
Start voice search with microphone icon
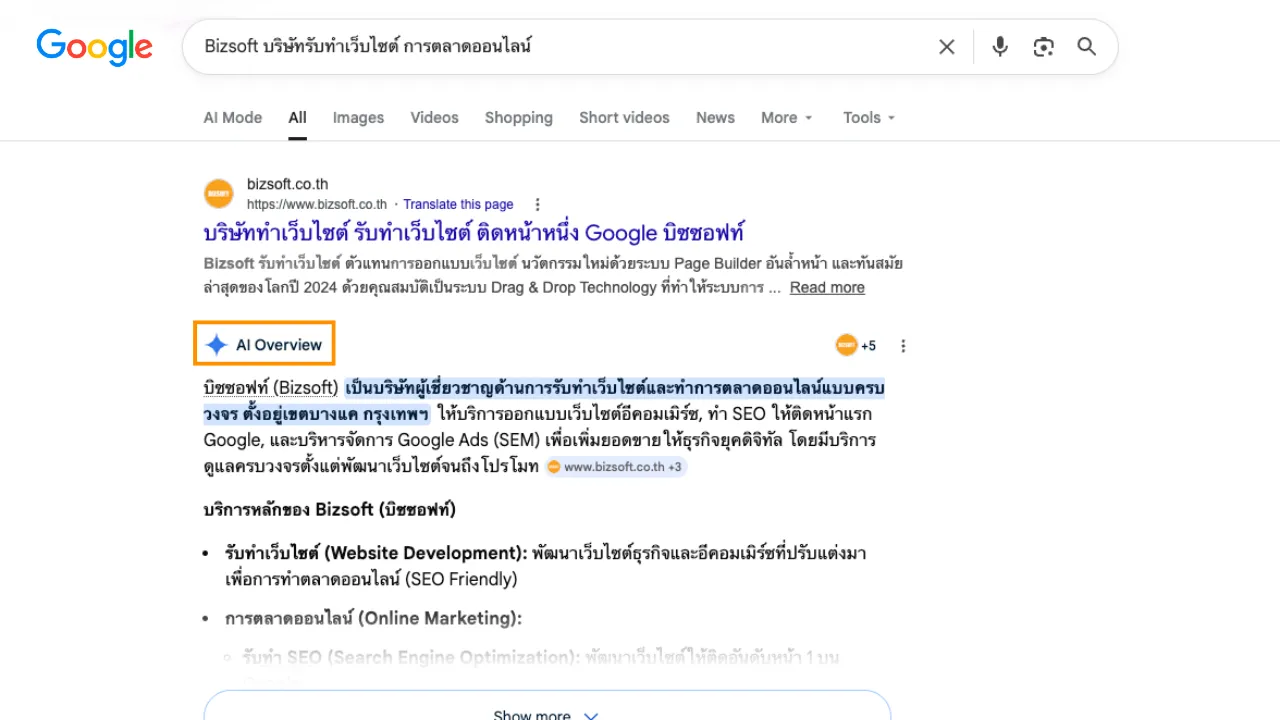(999, 47)
